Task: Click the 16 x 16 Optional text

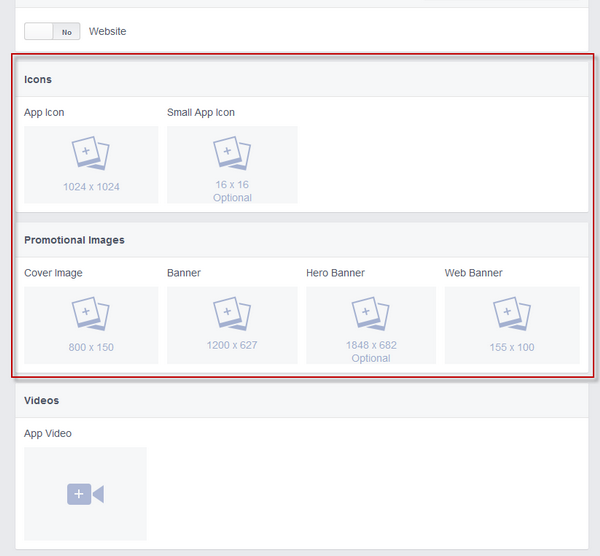Action: coord(232,191)
